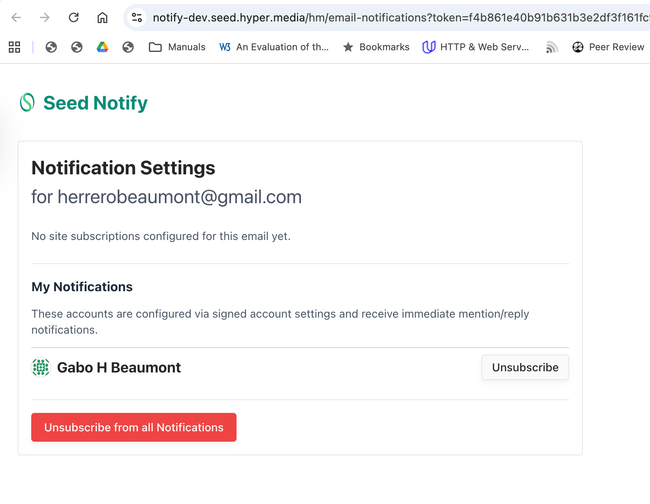Open the W3 An Evaluation bookmark
Screen dimensions: 650x504
(273, 47)
